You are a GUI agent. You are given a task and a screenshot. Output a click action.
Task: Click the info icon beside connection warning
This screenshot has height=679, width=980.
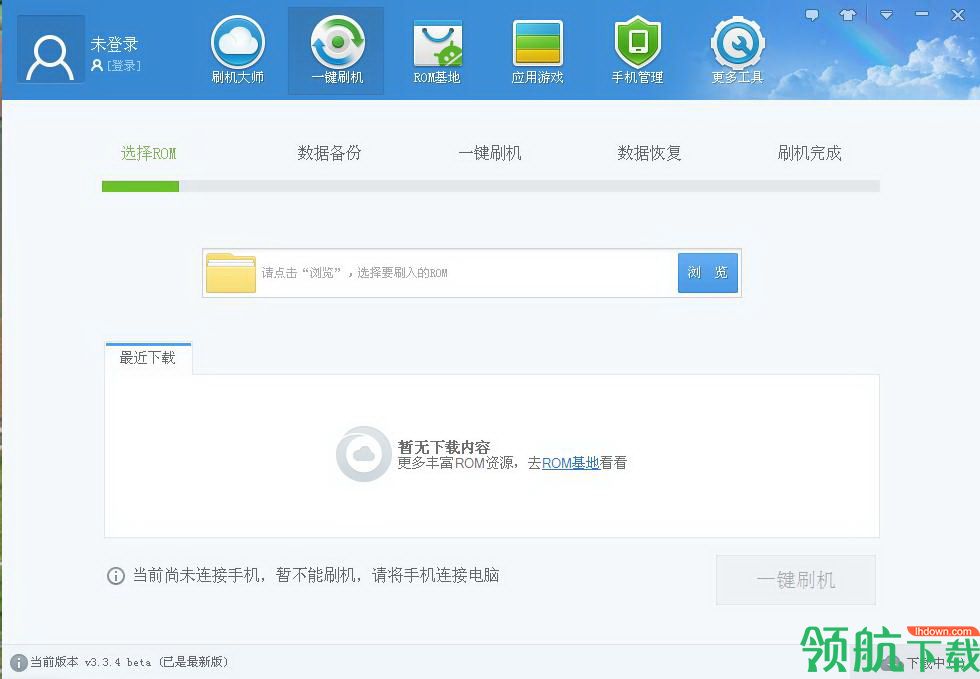coord(116,575)
